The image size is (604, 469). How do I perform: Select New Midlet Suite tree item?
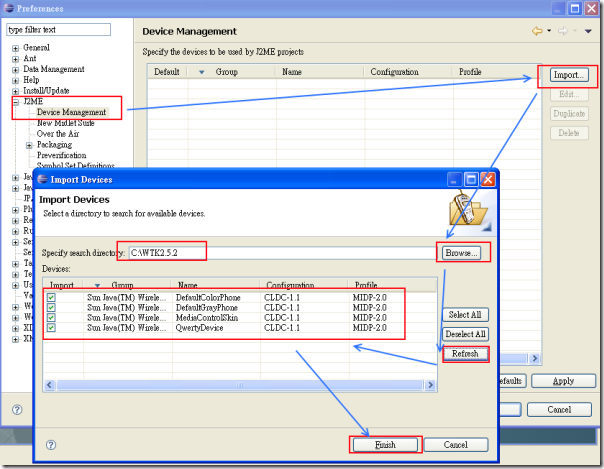[x=65, y=123]
